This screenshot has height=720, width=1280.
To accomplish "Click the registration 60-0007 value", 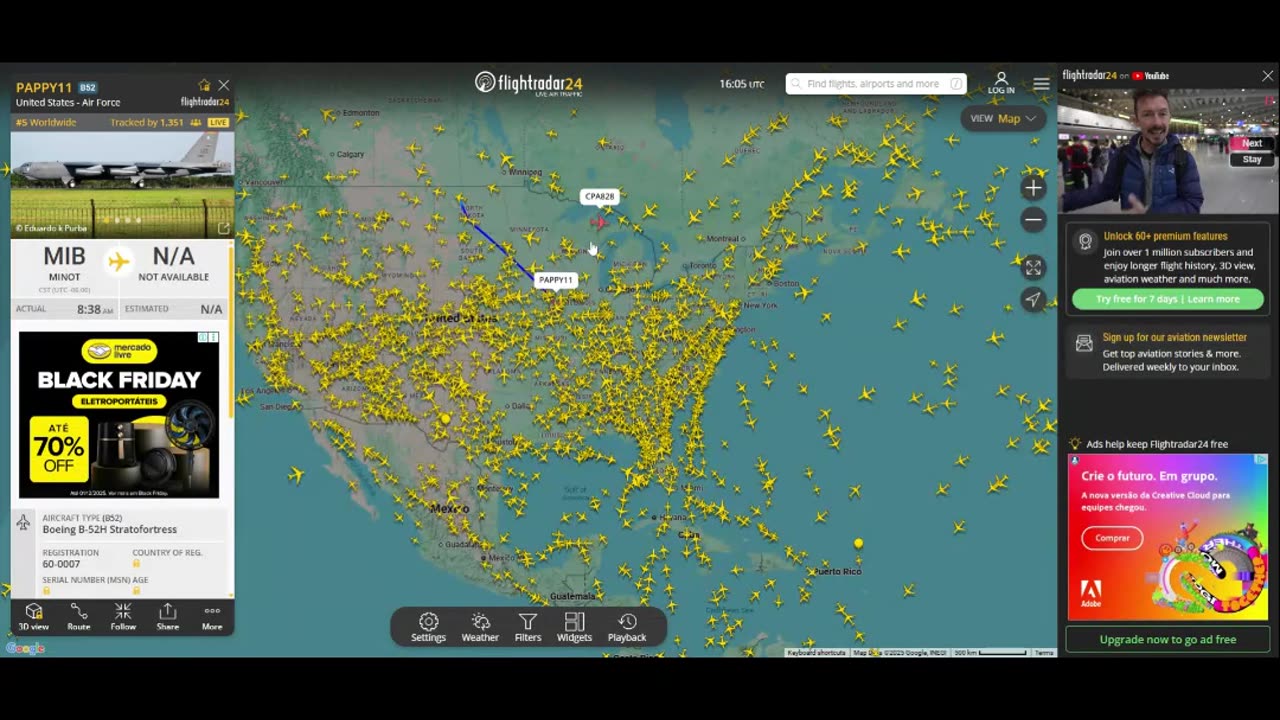I will (x=61, y=564).
